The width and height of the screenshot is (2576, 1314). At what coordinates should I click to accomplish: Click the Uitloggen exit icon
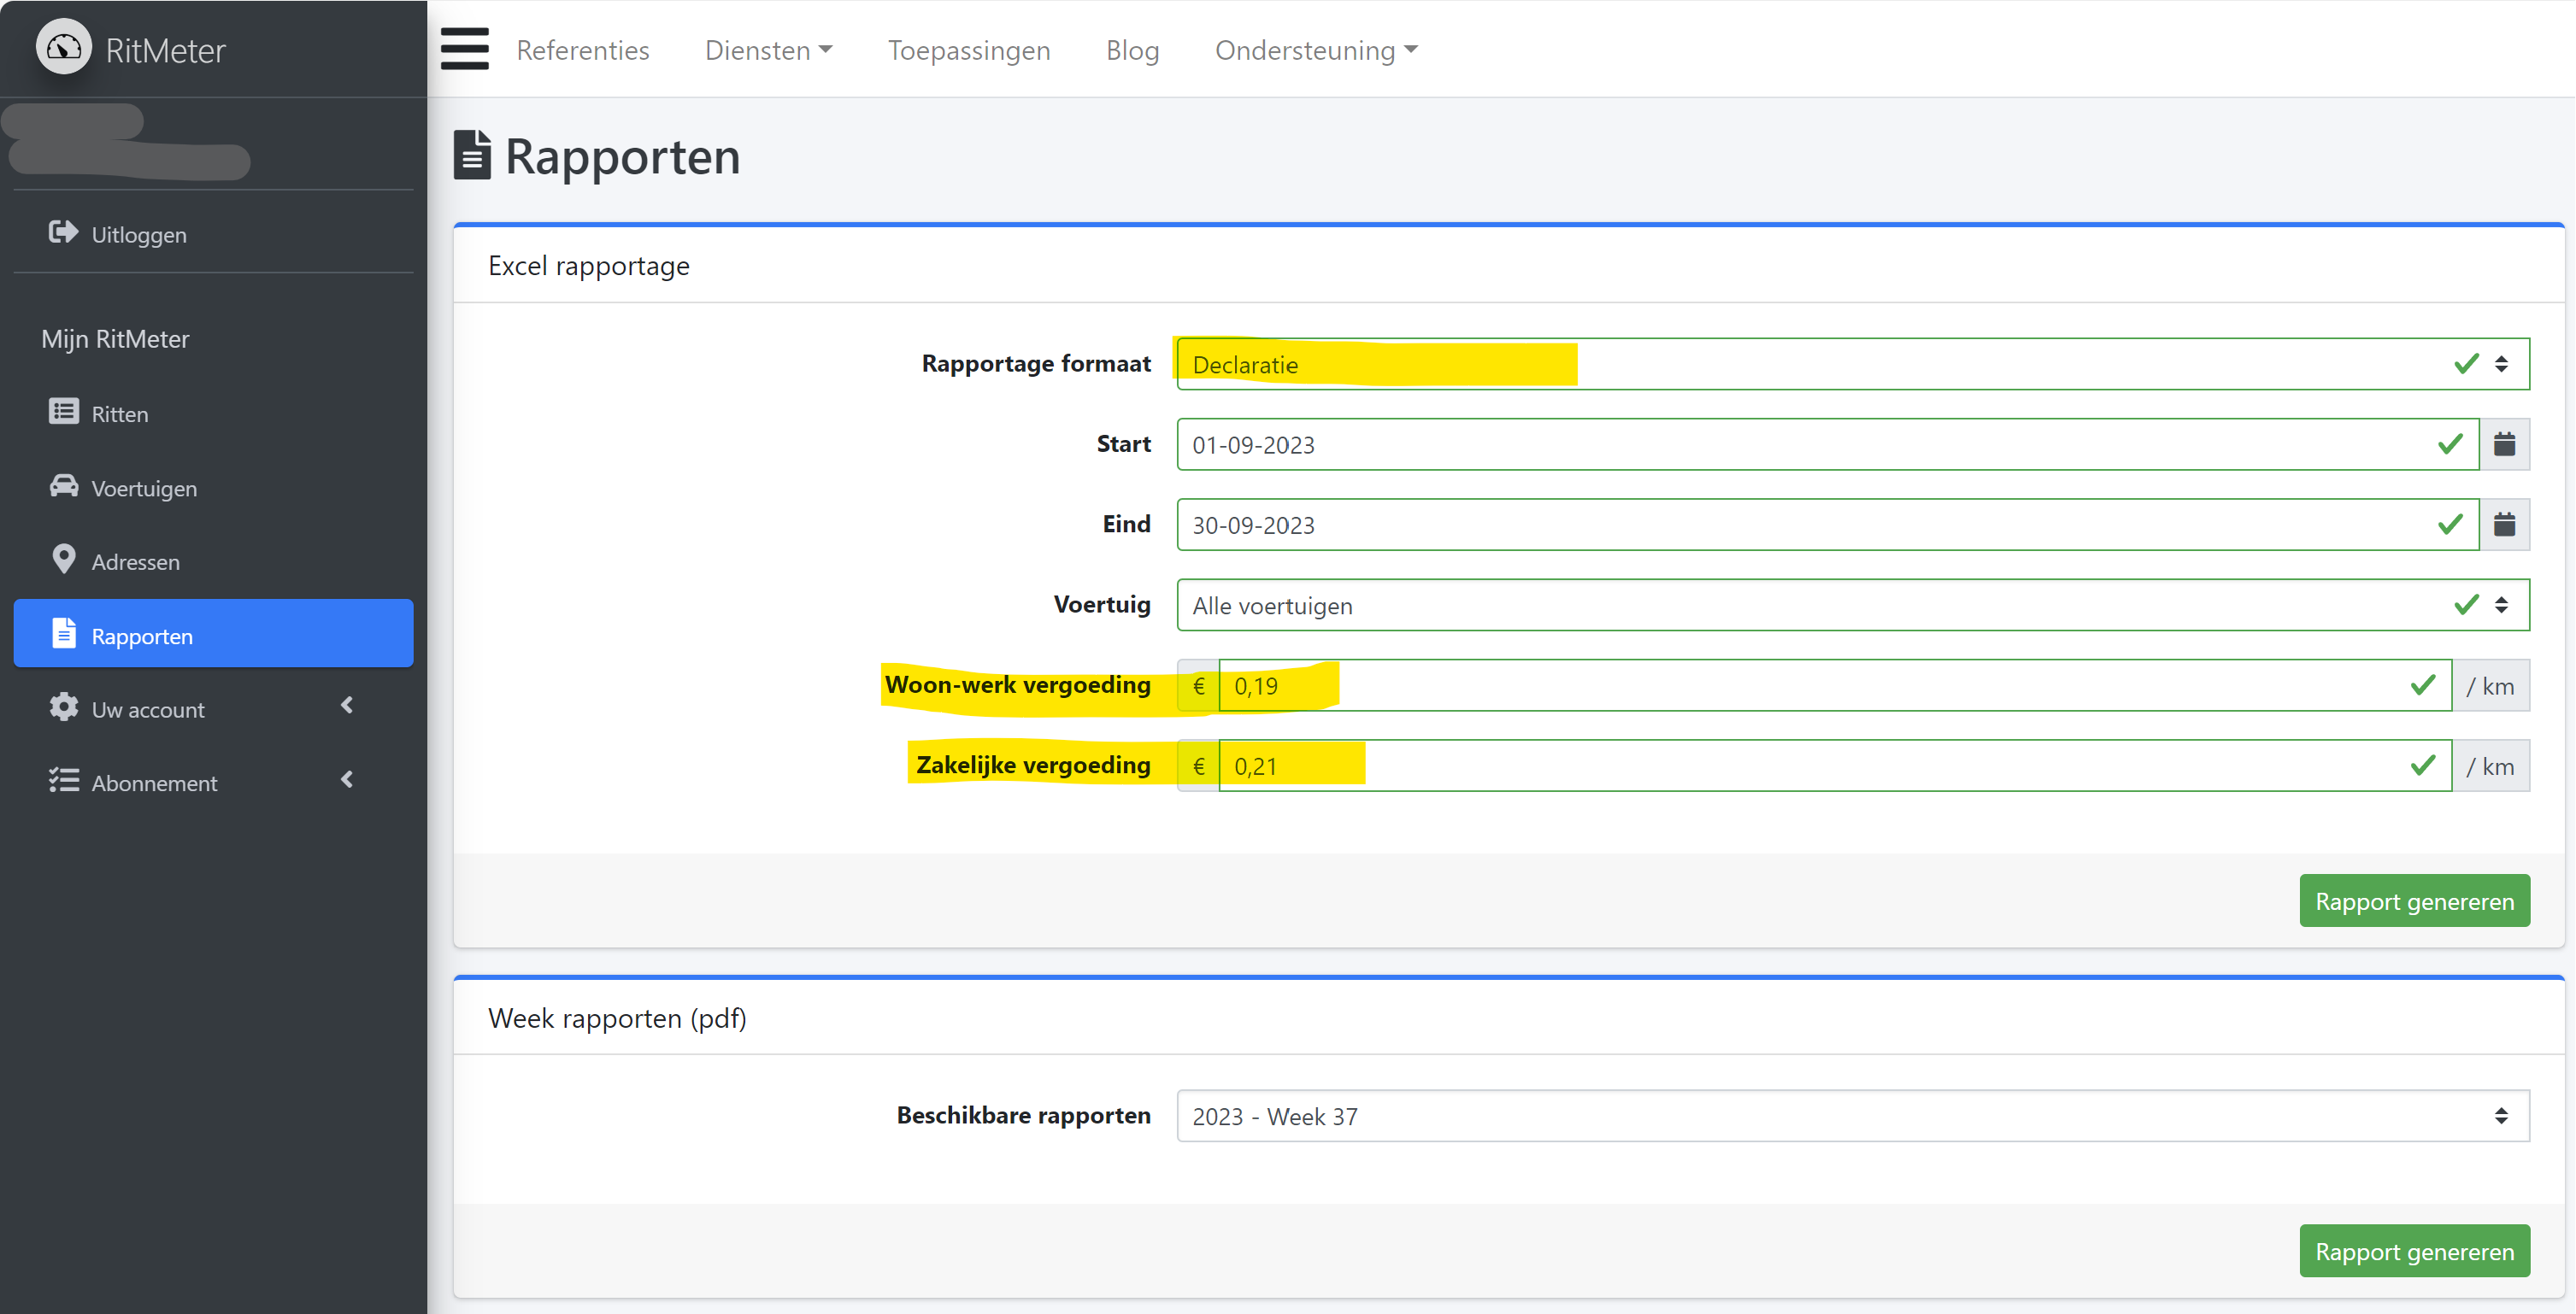(x=64, y=232)
